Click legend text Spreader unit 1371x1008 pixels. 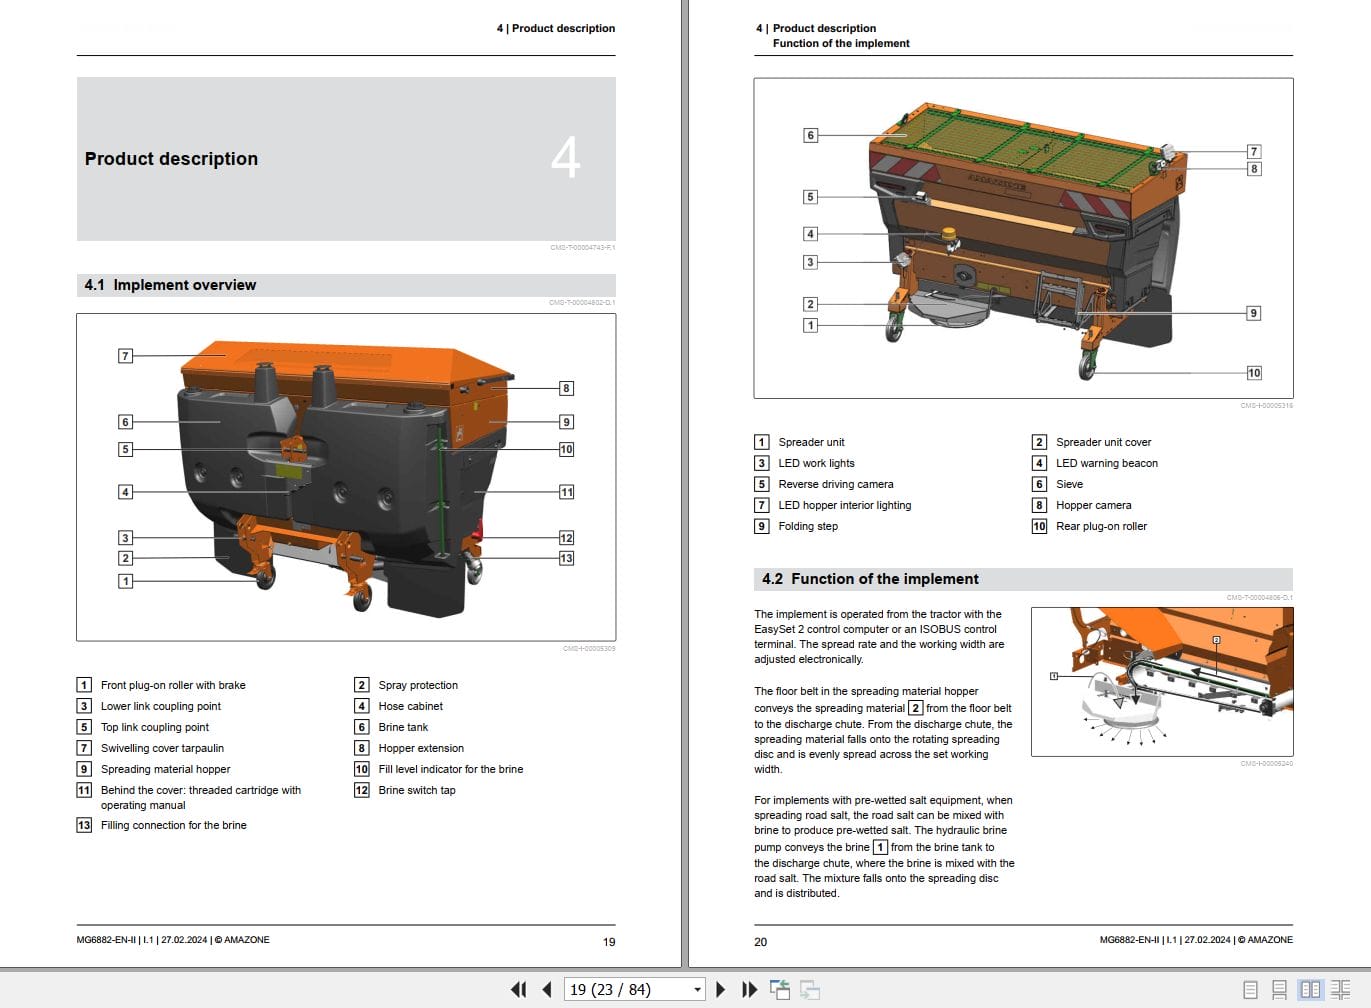(x=811, y=442)
